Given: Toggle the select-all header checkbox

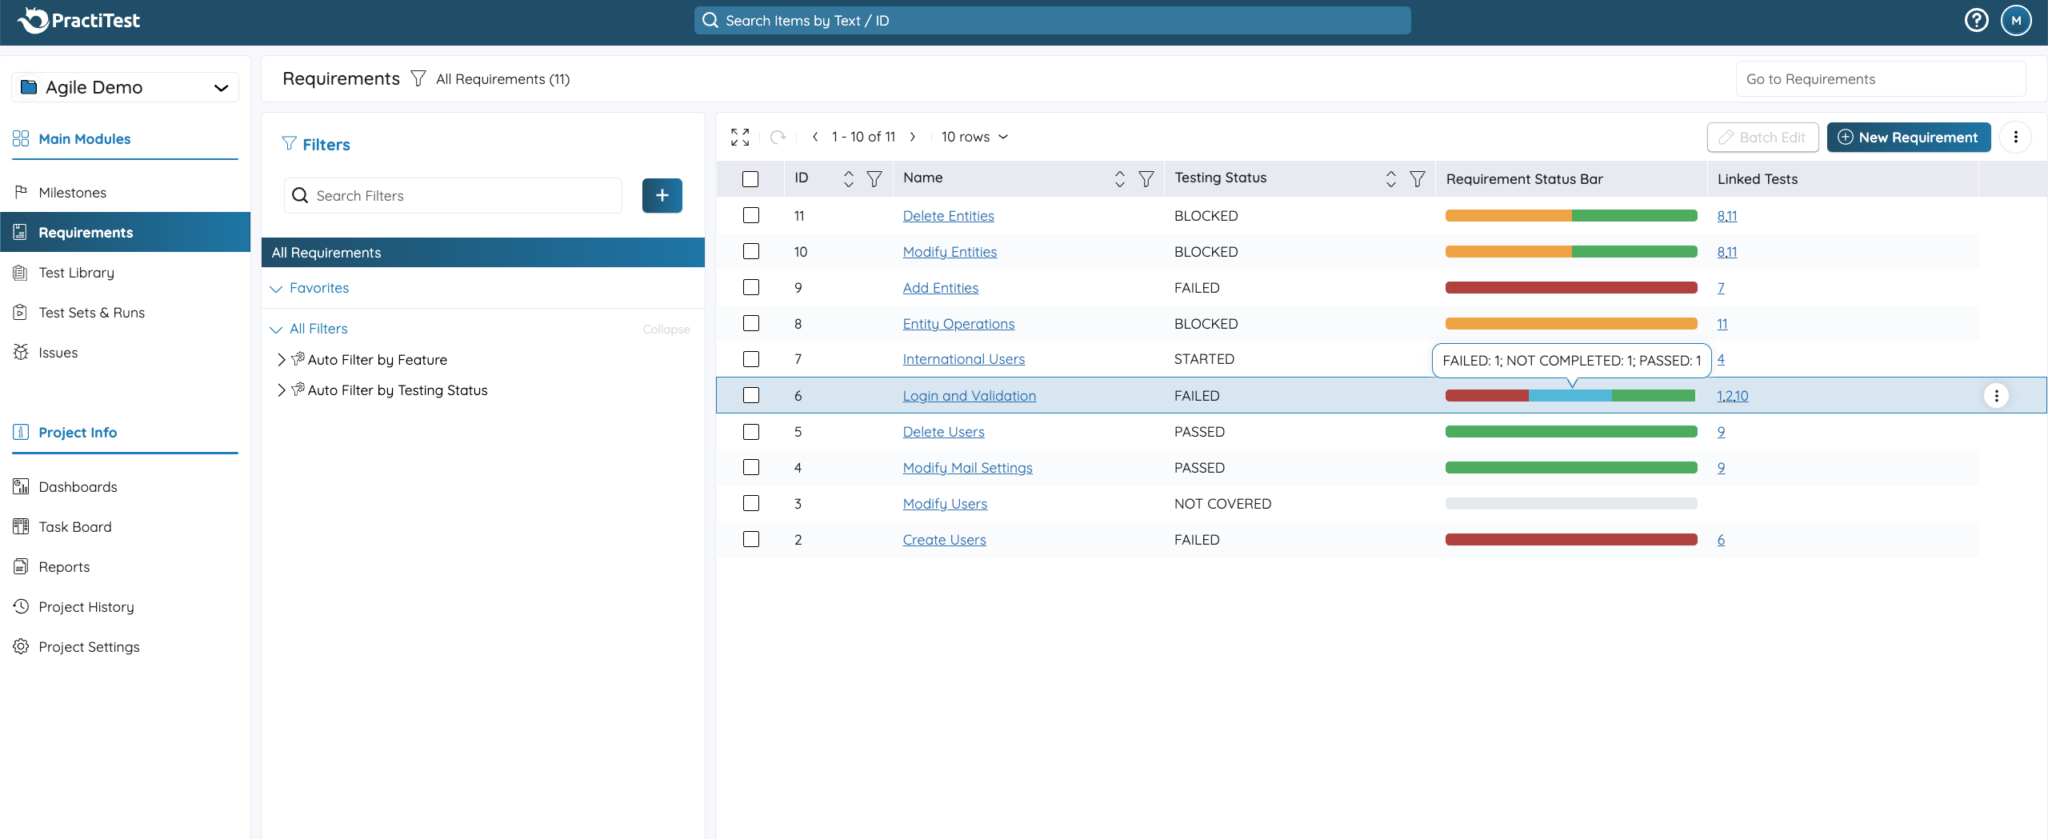Looking at the screenshot, I should [x=751, y=179].
